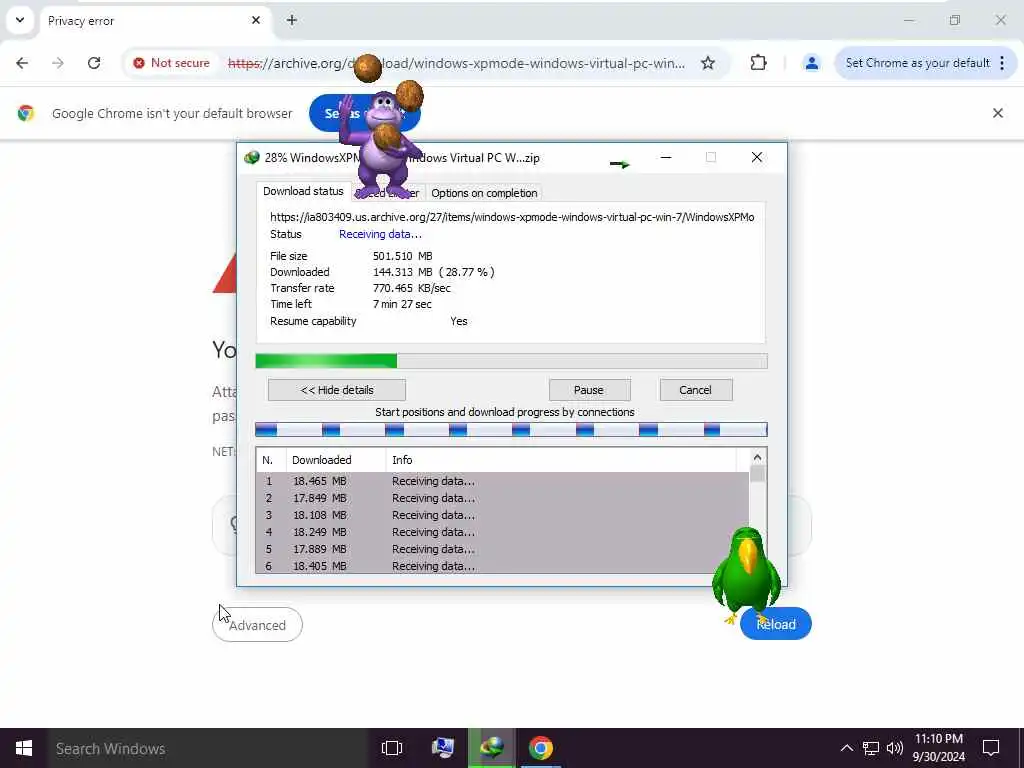Open network status tray icon
1024x768 pixels.
point(871,748)
